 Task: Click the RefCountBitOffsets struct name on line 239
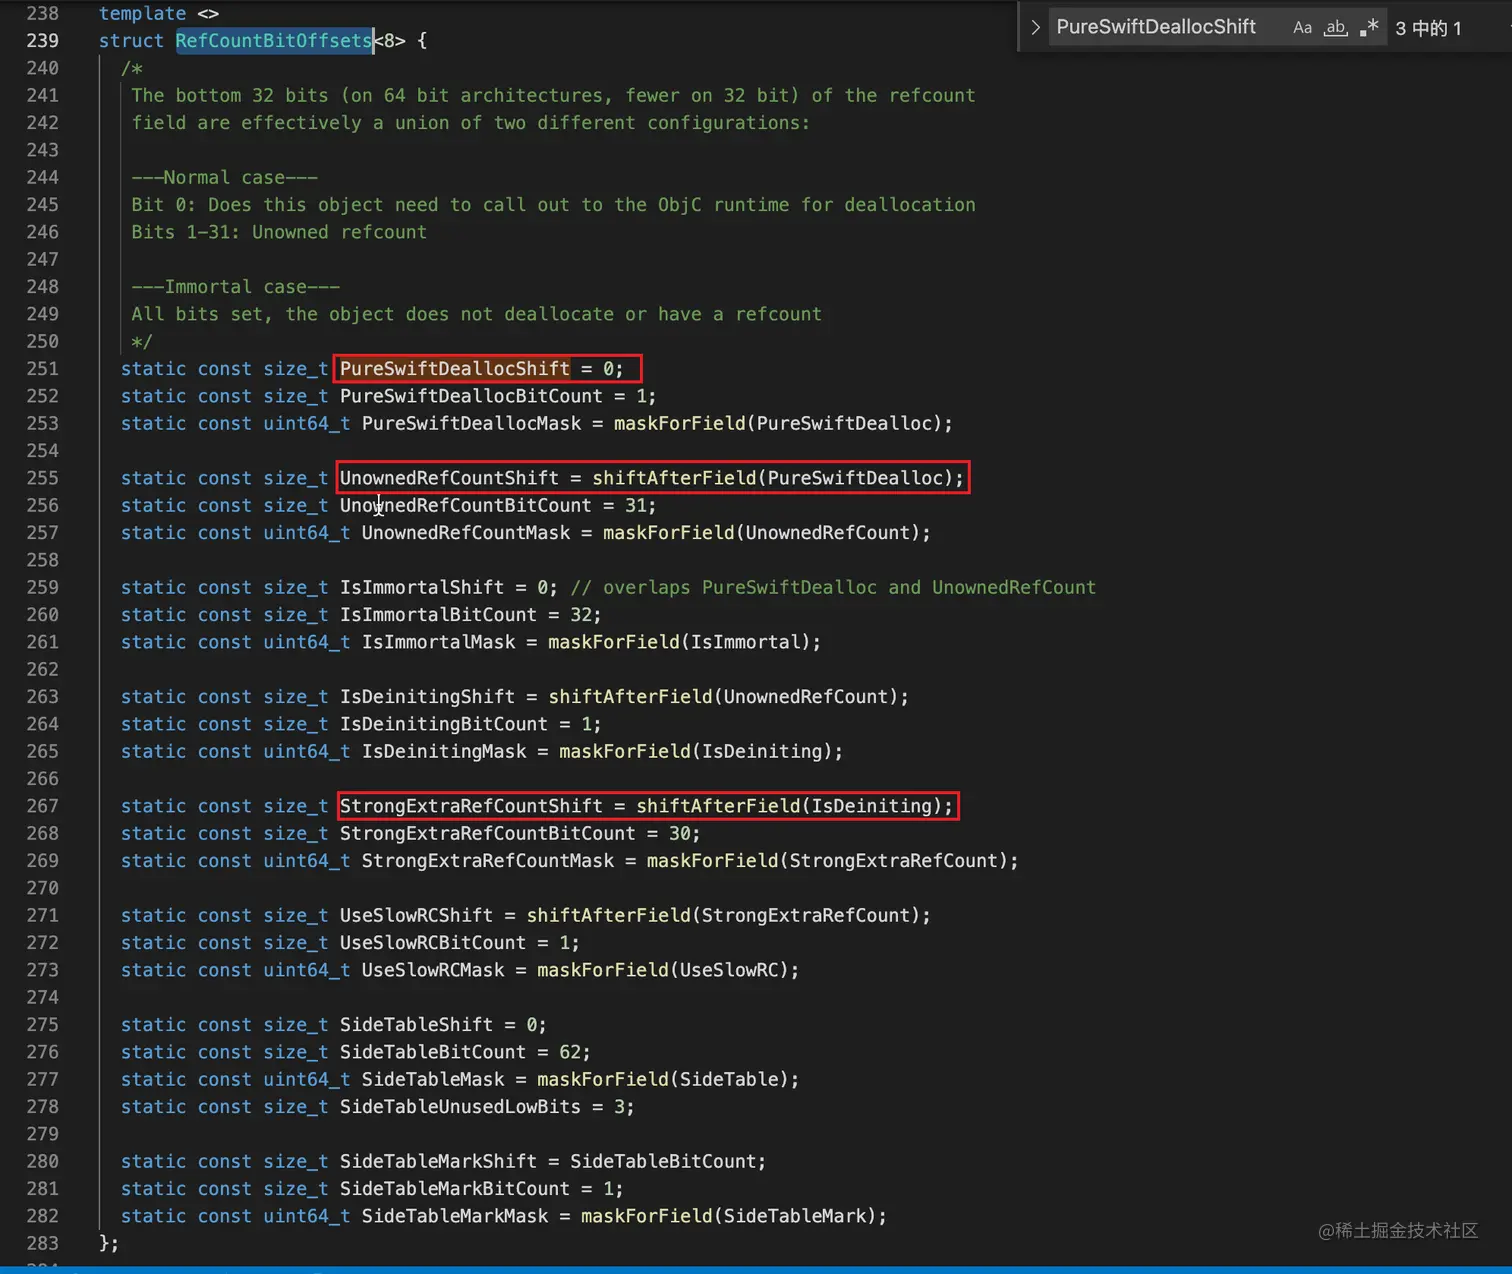[x=274, y=41]
